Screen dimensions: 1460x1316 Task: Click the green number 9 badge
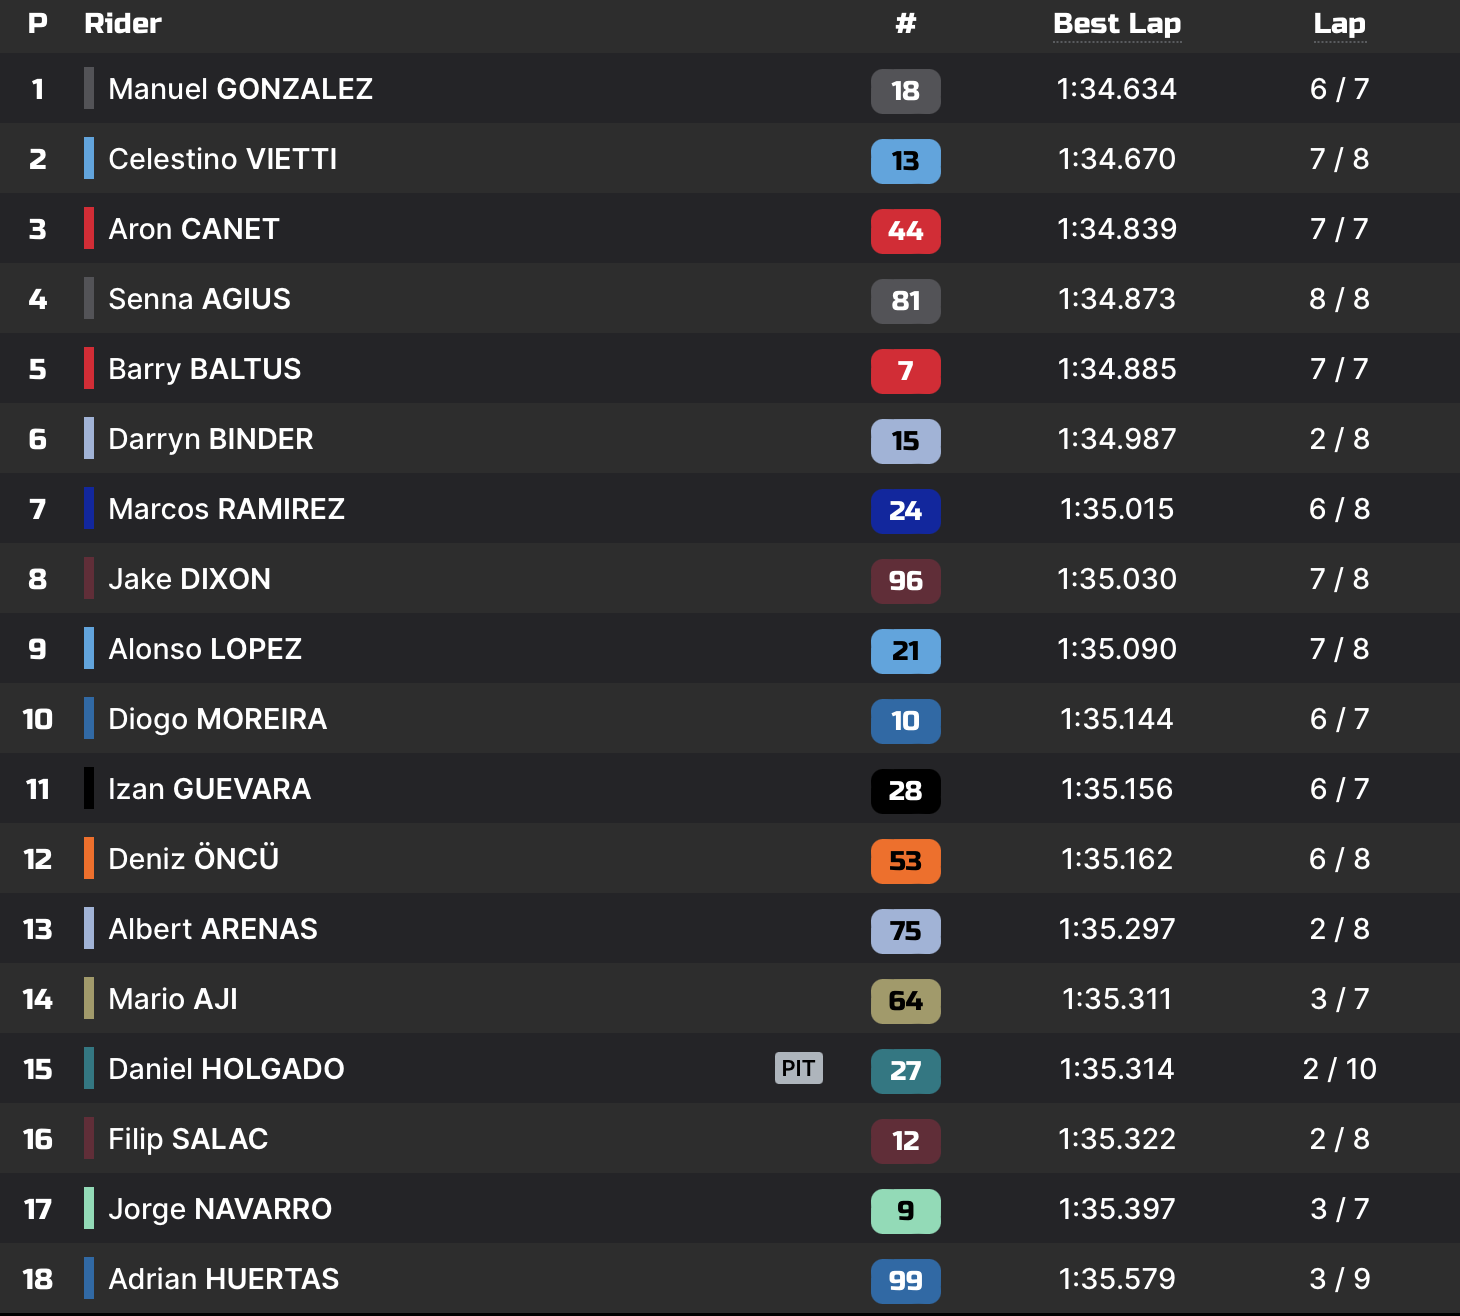tap(905, 1211)
